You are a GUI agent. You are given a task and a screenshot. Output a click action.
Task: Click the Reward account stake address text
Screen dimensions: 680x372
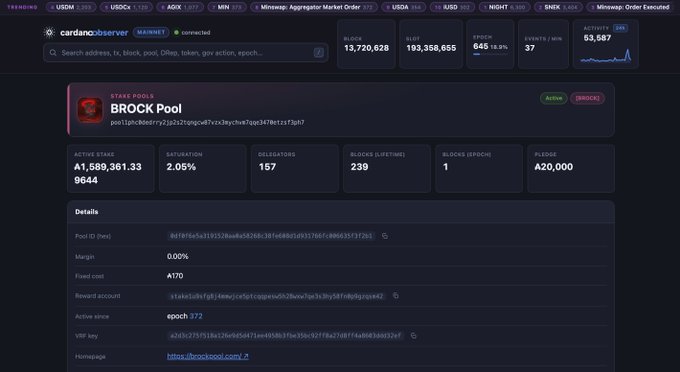pyautogui.click(x=277, y=296)
